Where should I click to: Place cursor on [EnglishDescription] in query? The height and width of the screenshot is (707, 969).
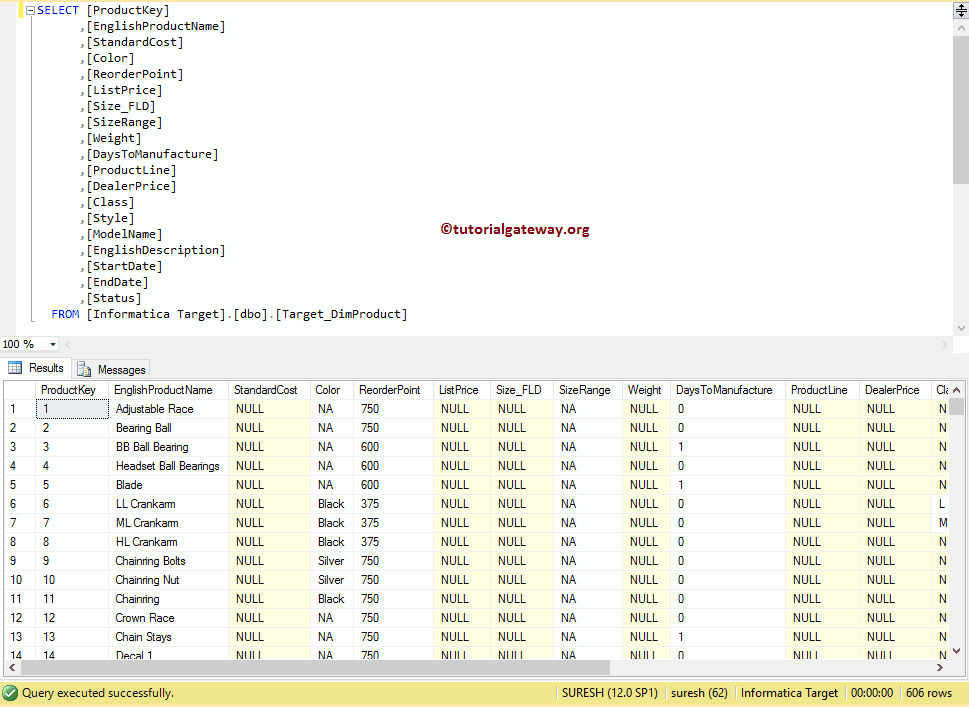pos(156,250)
